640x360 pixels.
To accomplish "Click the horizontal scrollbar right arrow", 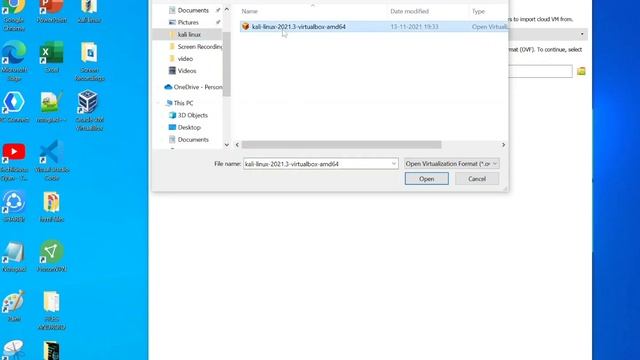I will pyautogui.click(x=503, y=145).
